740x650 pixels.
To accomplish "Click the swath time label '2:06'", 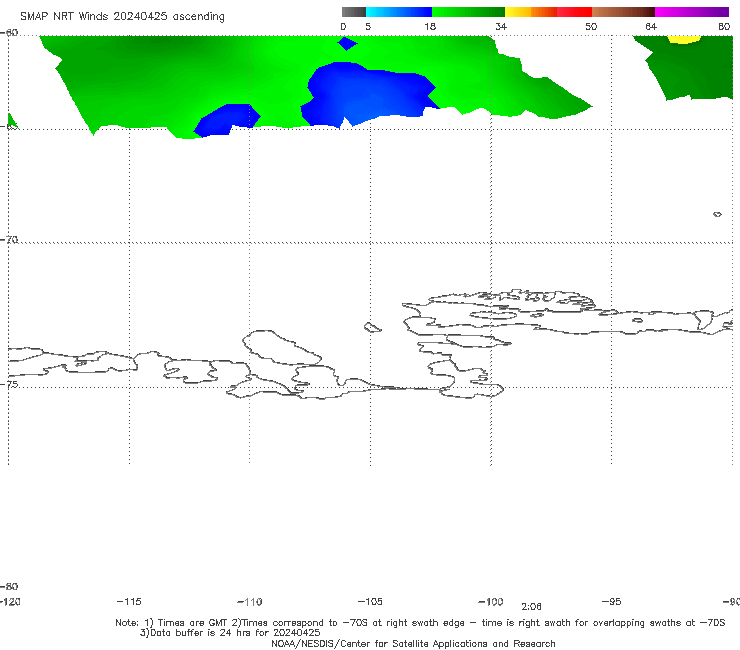I will [531, 607].
